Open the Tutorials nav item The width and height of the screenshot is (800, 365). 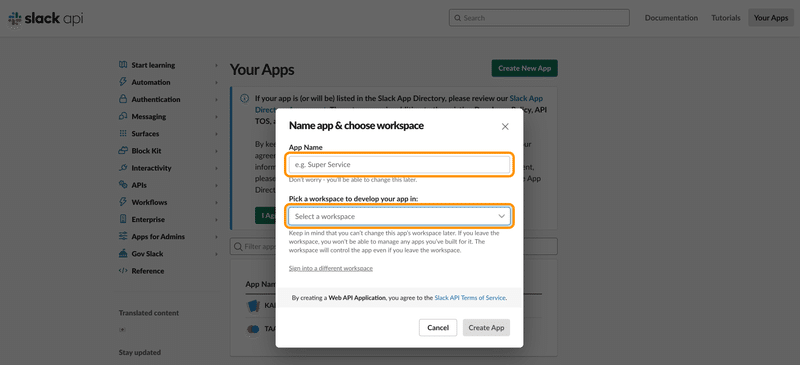click(x=726, y=18)
